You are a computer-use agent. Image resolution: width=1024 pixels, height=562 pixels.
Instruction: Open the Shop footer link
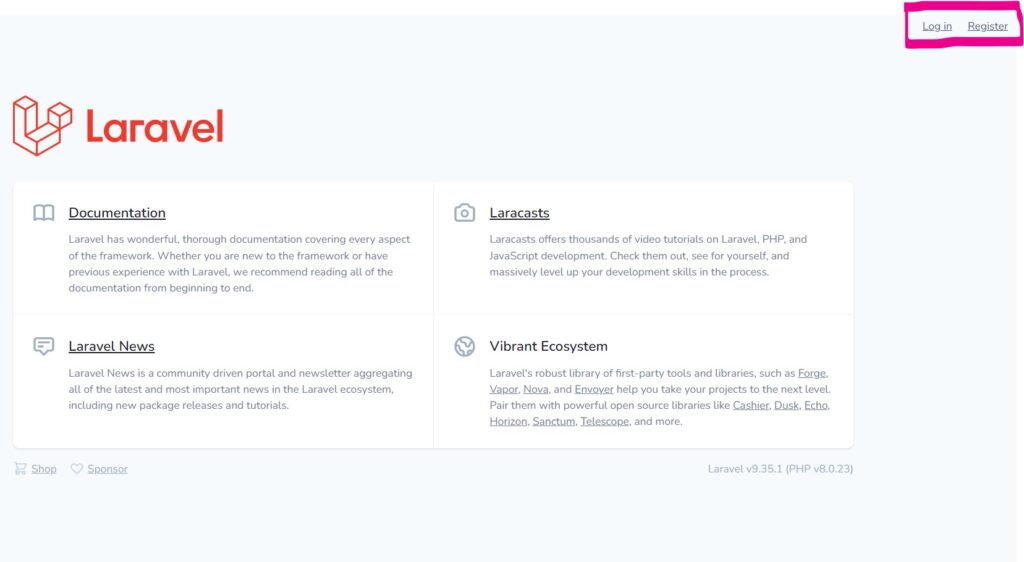(44, 469)
